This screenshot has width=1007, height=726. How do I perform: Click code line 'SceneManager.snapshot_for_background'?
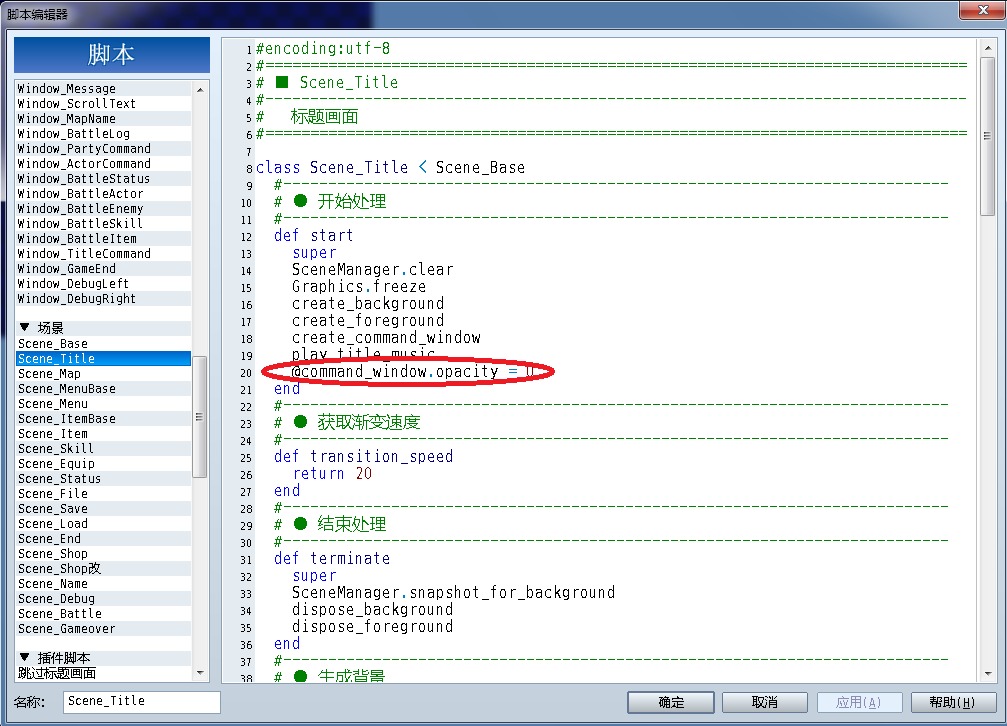coord(453,592)
